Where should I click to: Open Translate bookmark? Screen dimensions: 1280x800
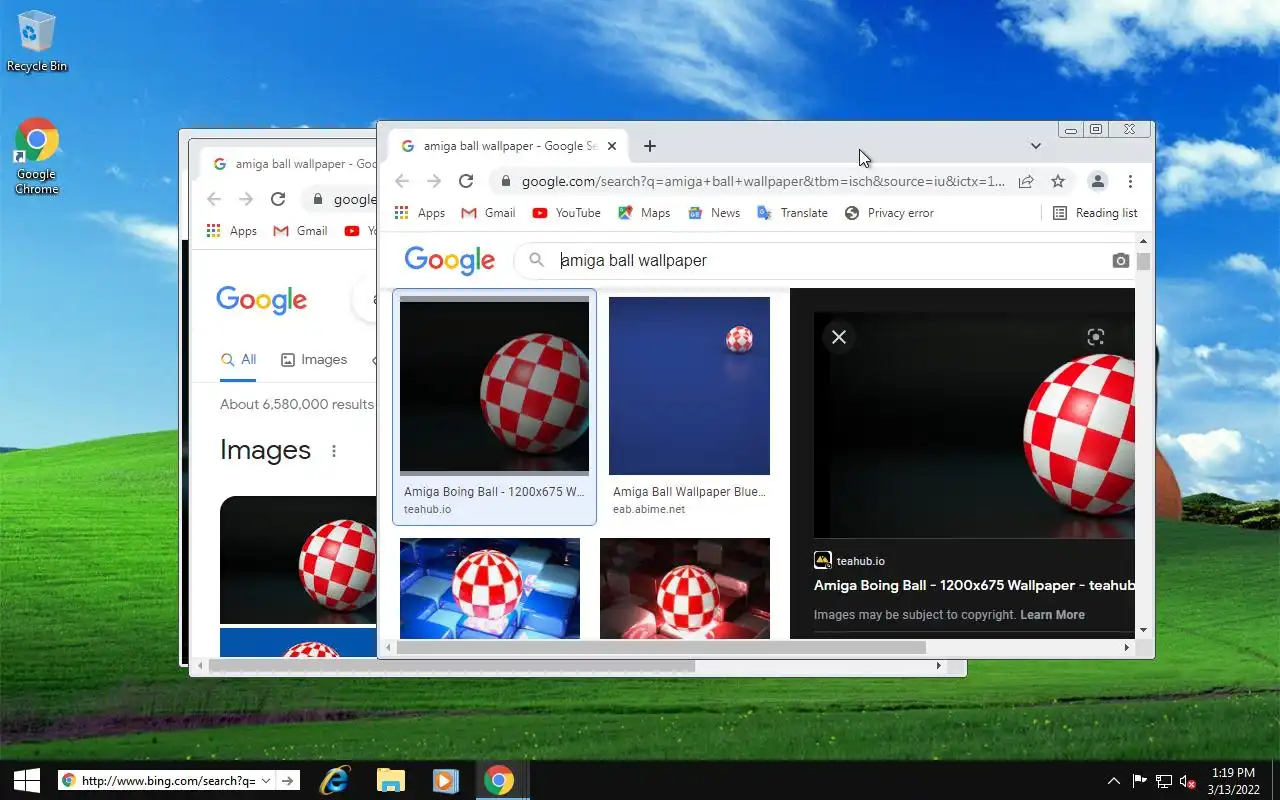tap(793, 213)
